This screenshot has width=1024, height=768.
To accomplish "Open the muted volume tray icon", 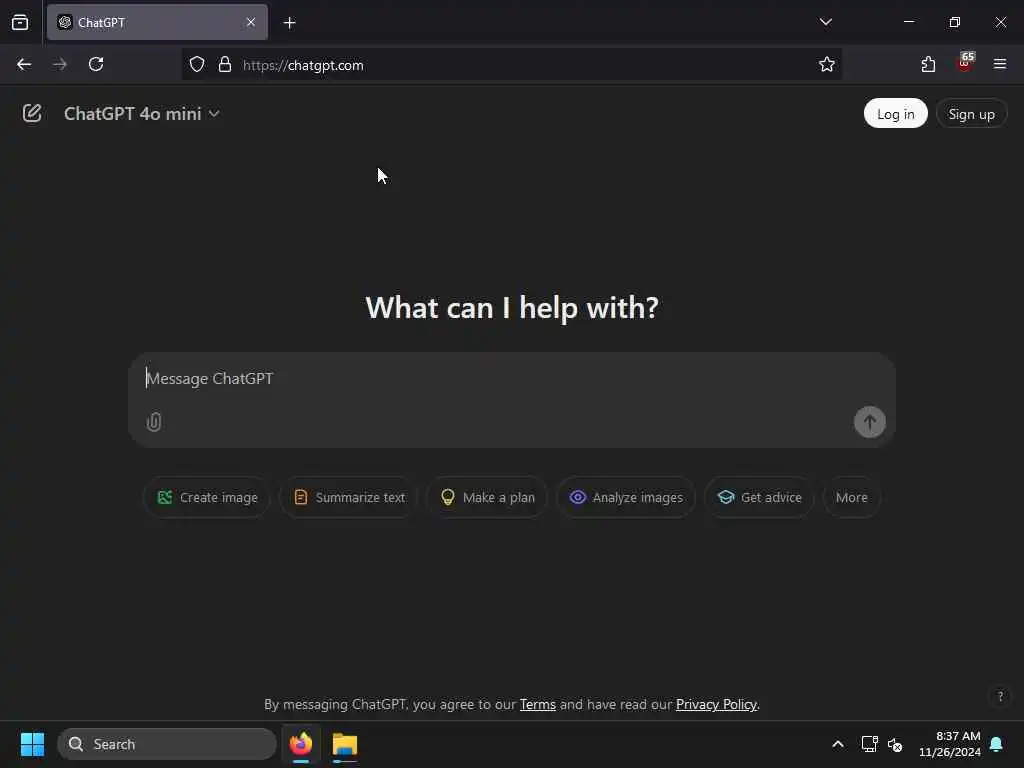I will coord(895,744).
